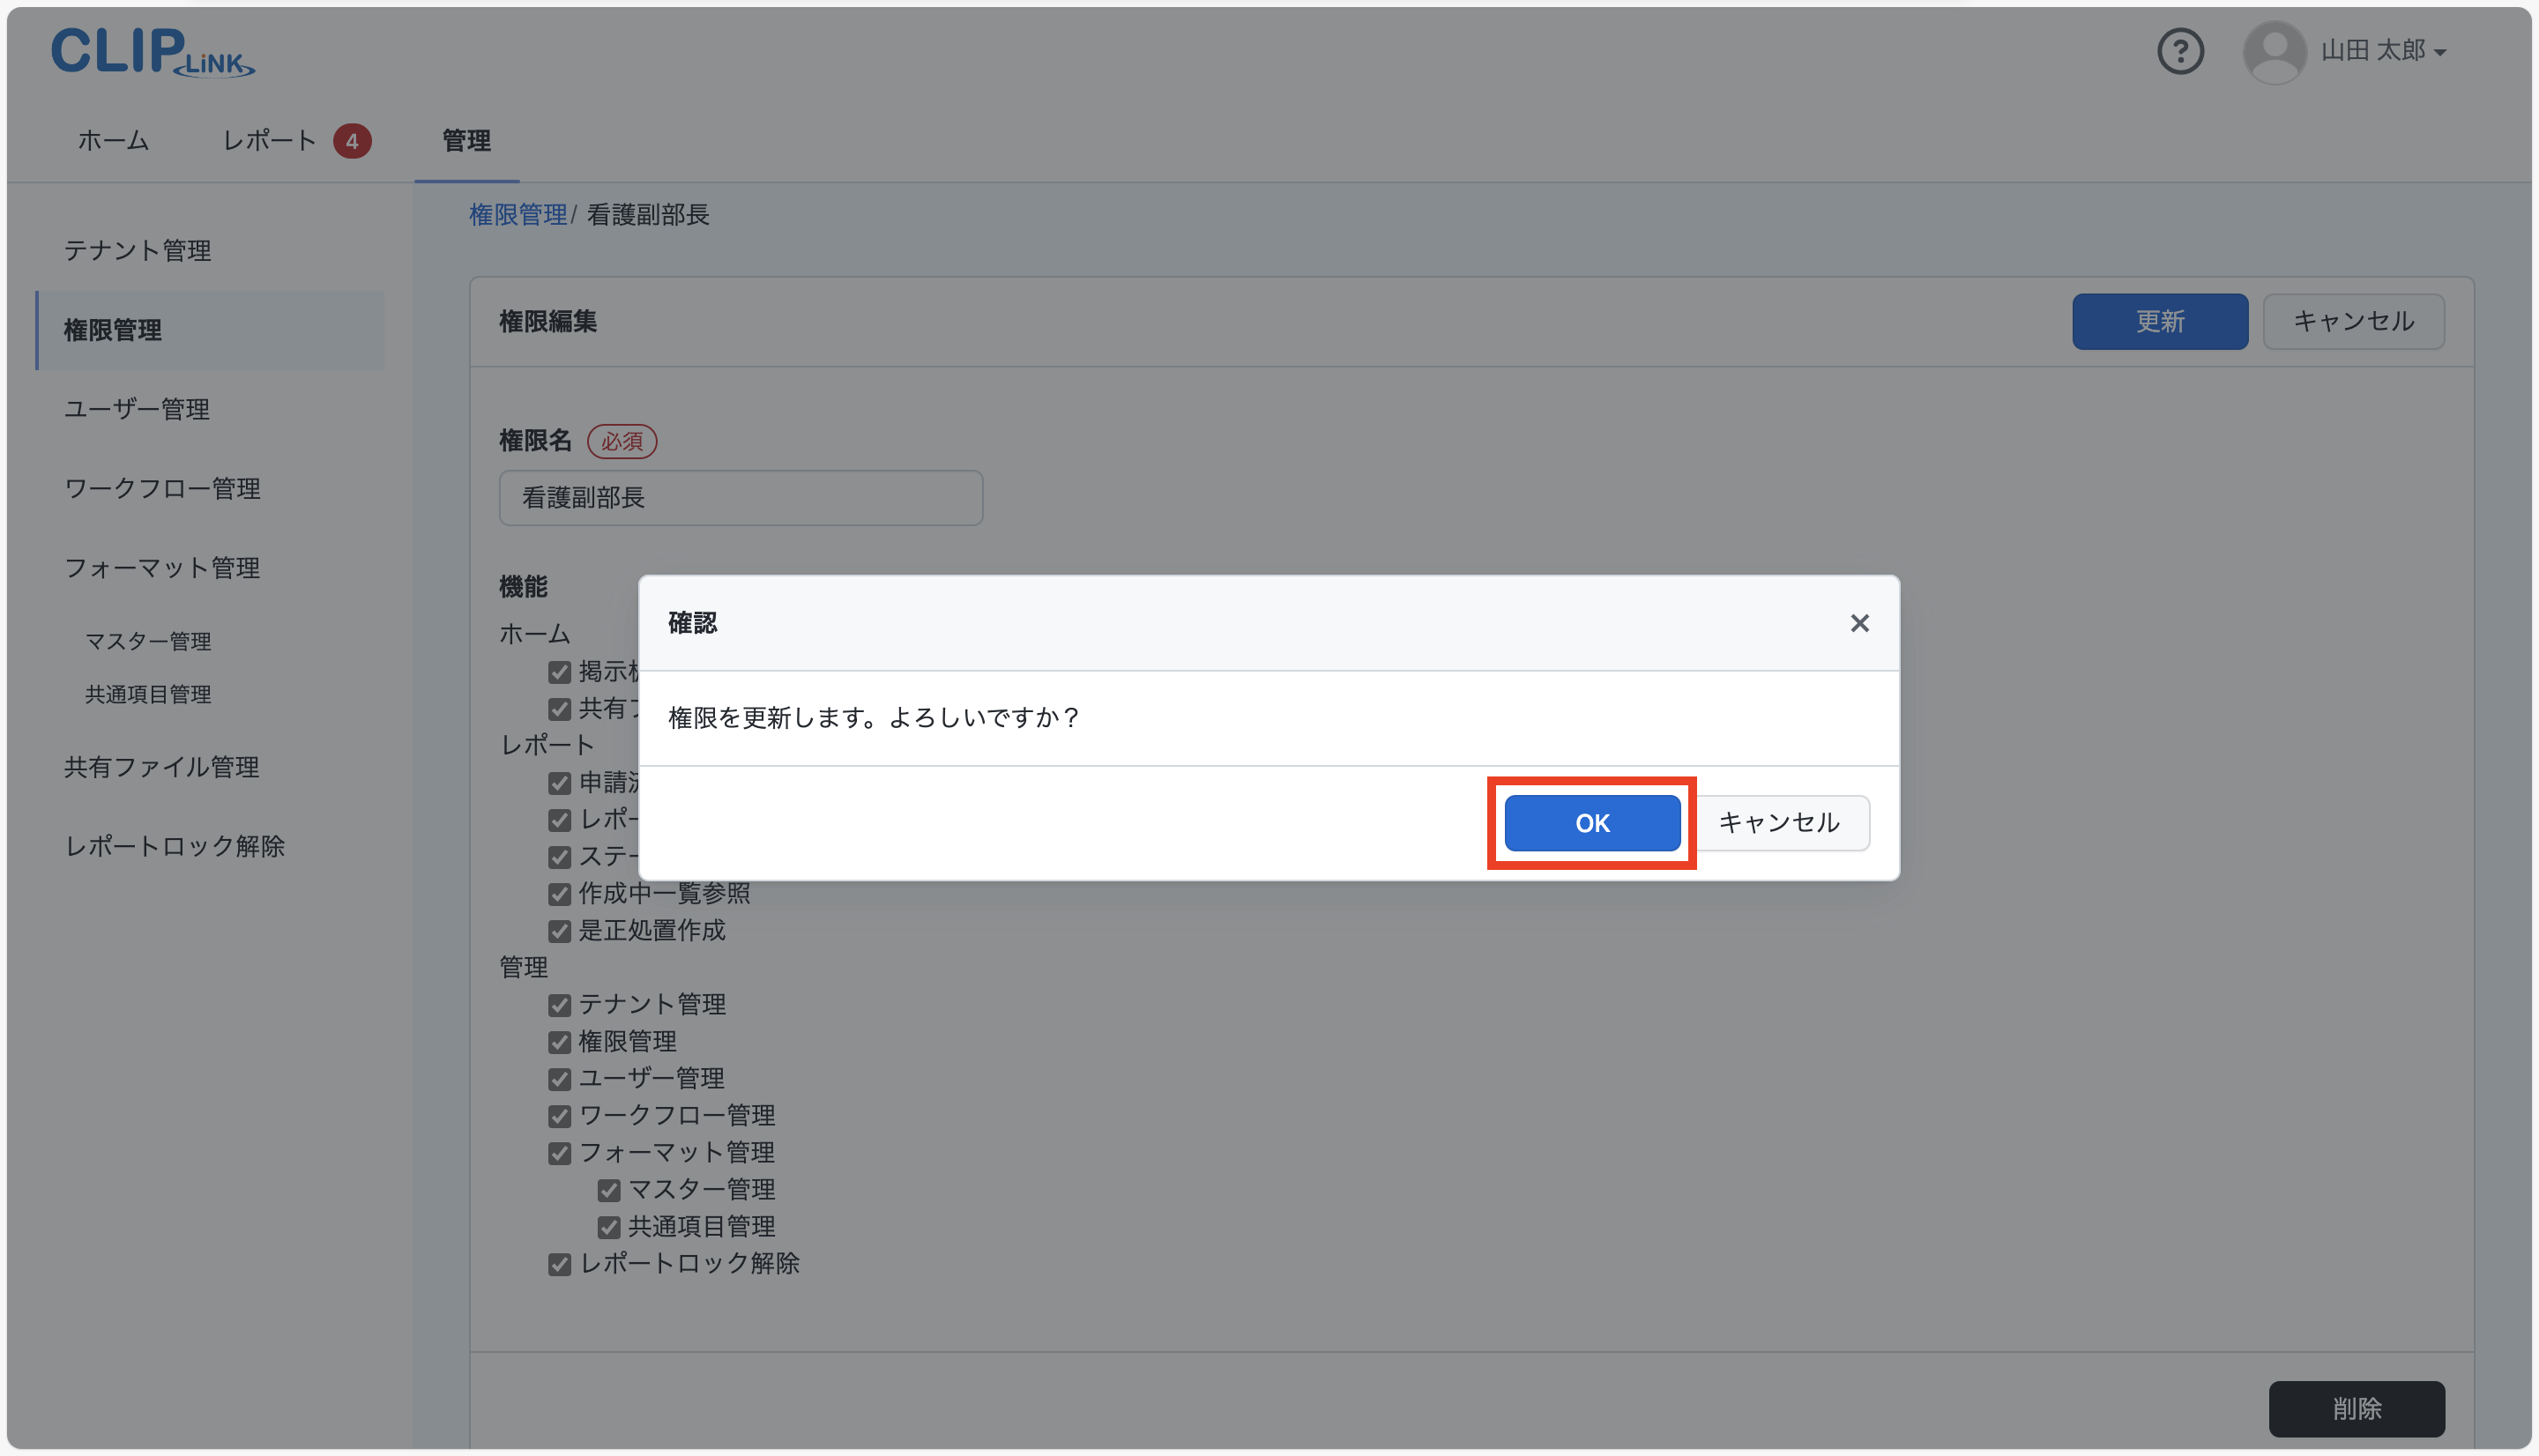Click the 権限名 input field
Viewport: 2539px width, 1456px height.
point(740,497)
